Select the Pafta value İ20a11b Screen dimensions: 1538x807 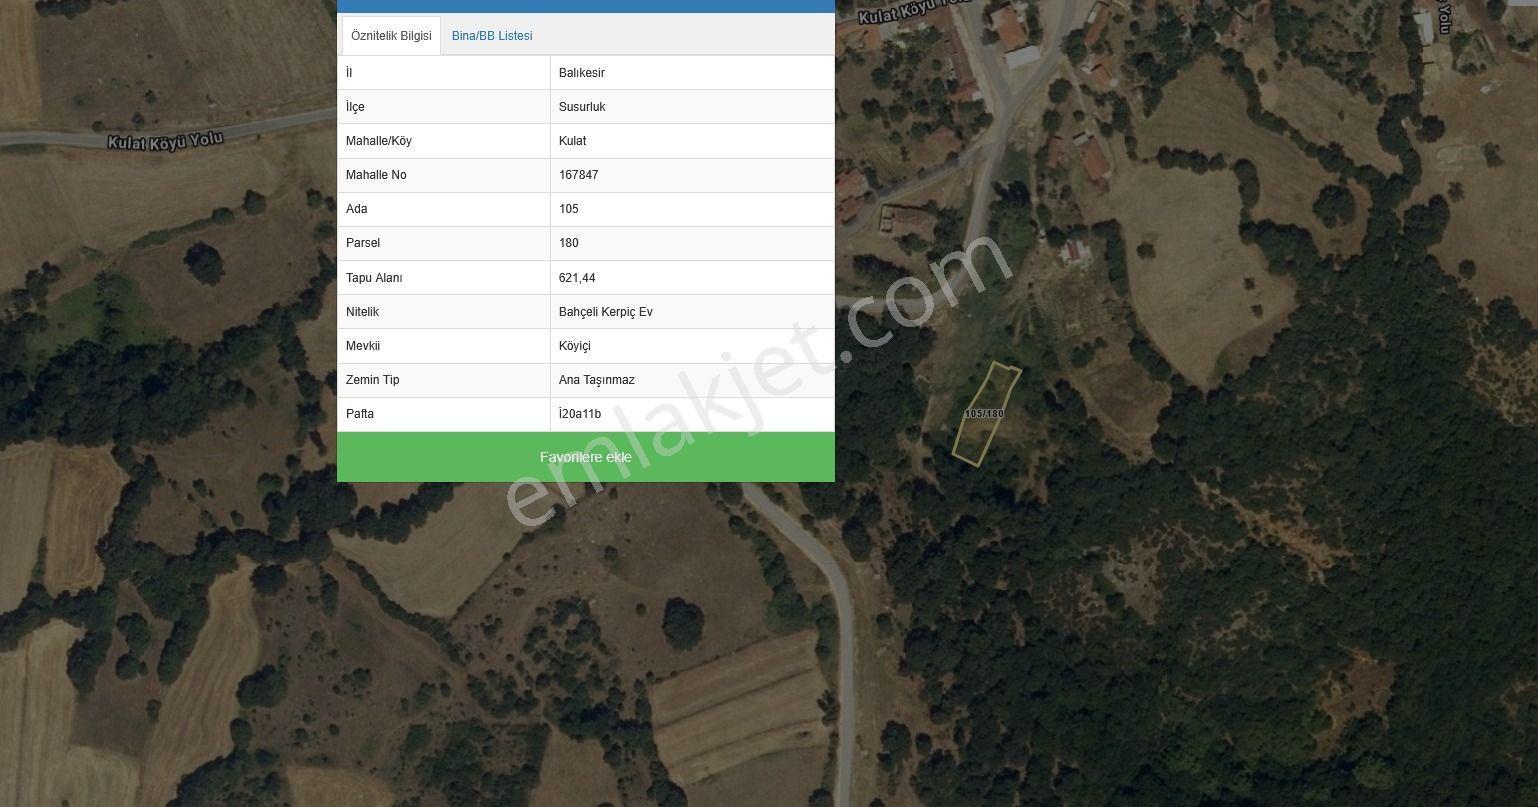pyautogui.click(x=580, y=414)
